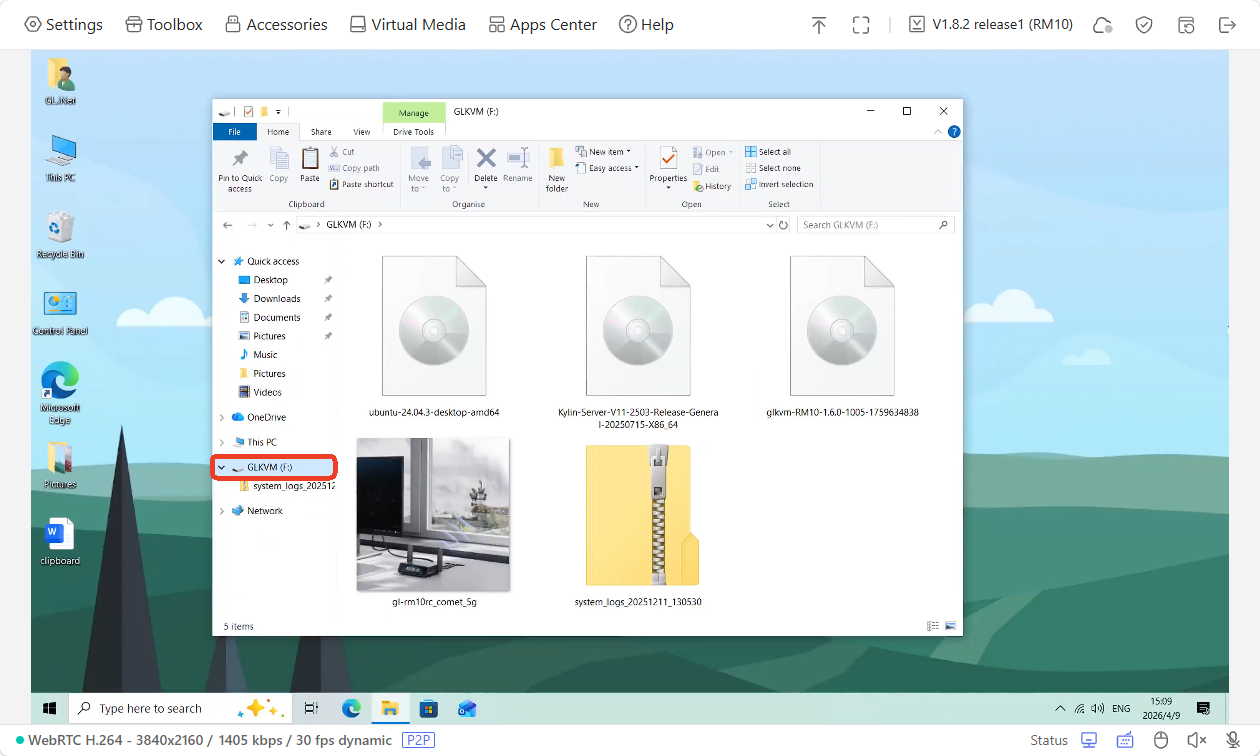
Task: Launch Microsoft Edge from the Windows taskbar
Action: 352,708
